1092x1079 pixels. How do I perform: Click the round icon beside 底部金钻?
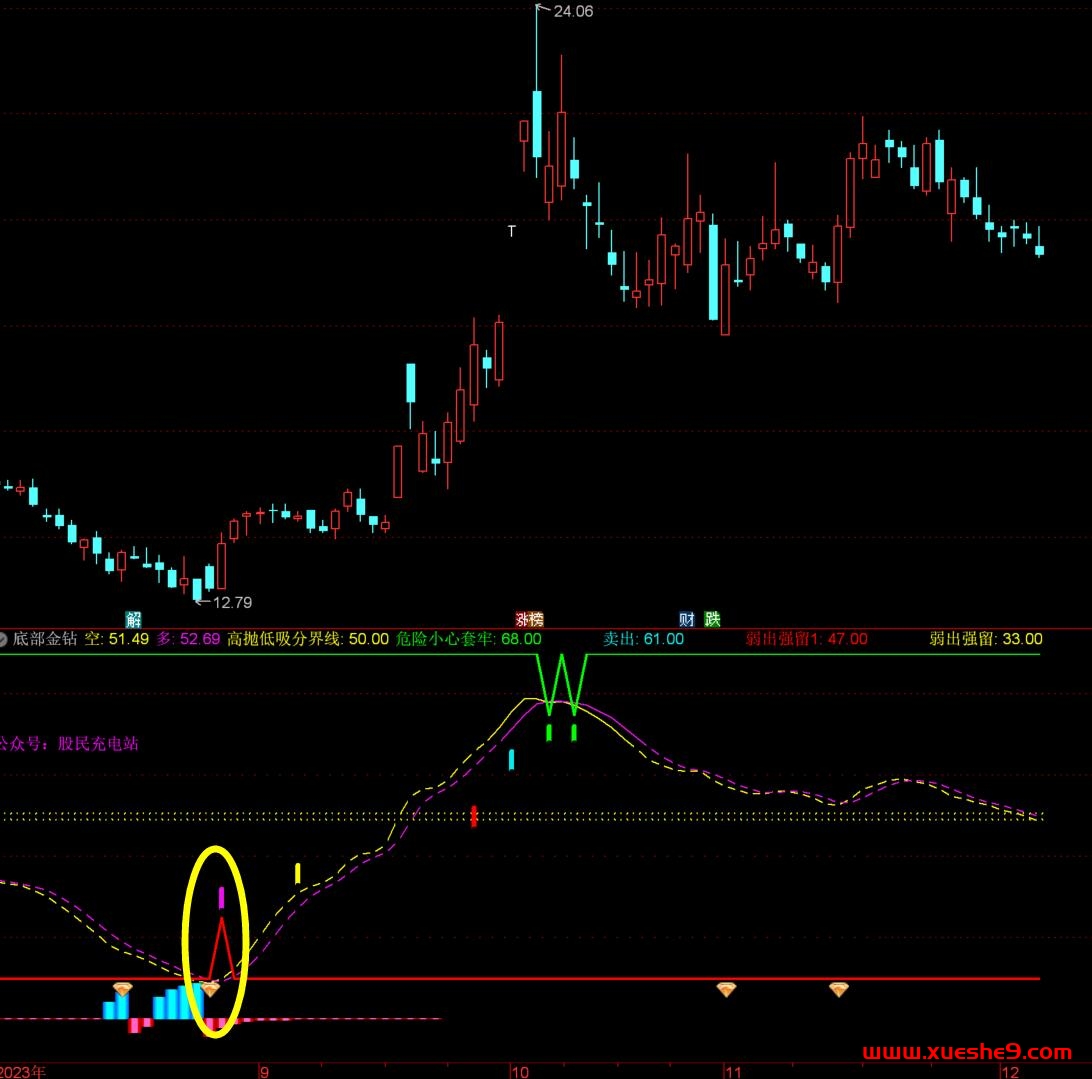point(4,639)
